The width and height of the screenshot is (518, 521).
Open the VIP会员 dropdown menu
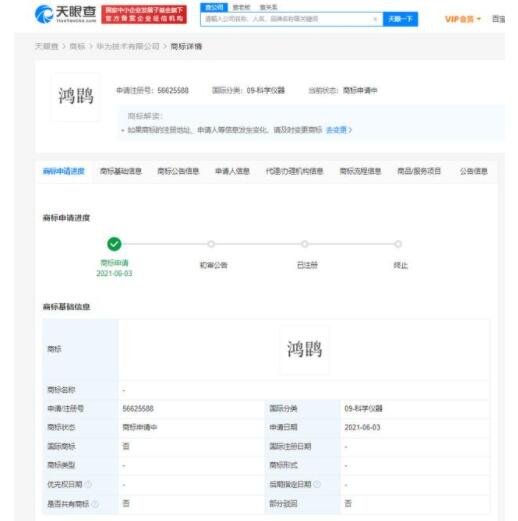tap(463, 19)
